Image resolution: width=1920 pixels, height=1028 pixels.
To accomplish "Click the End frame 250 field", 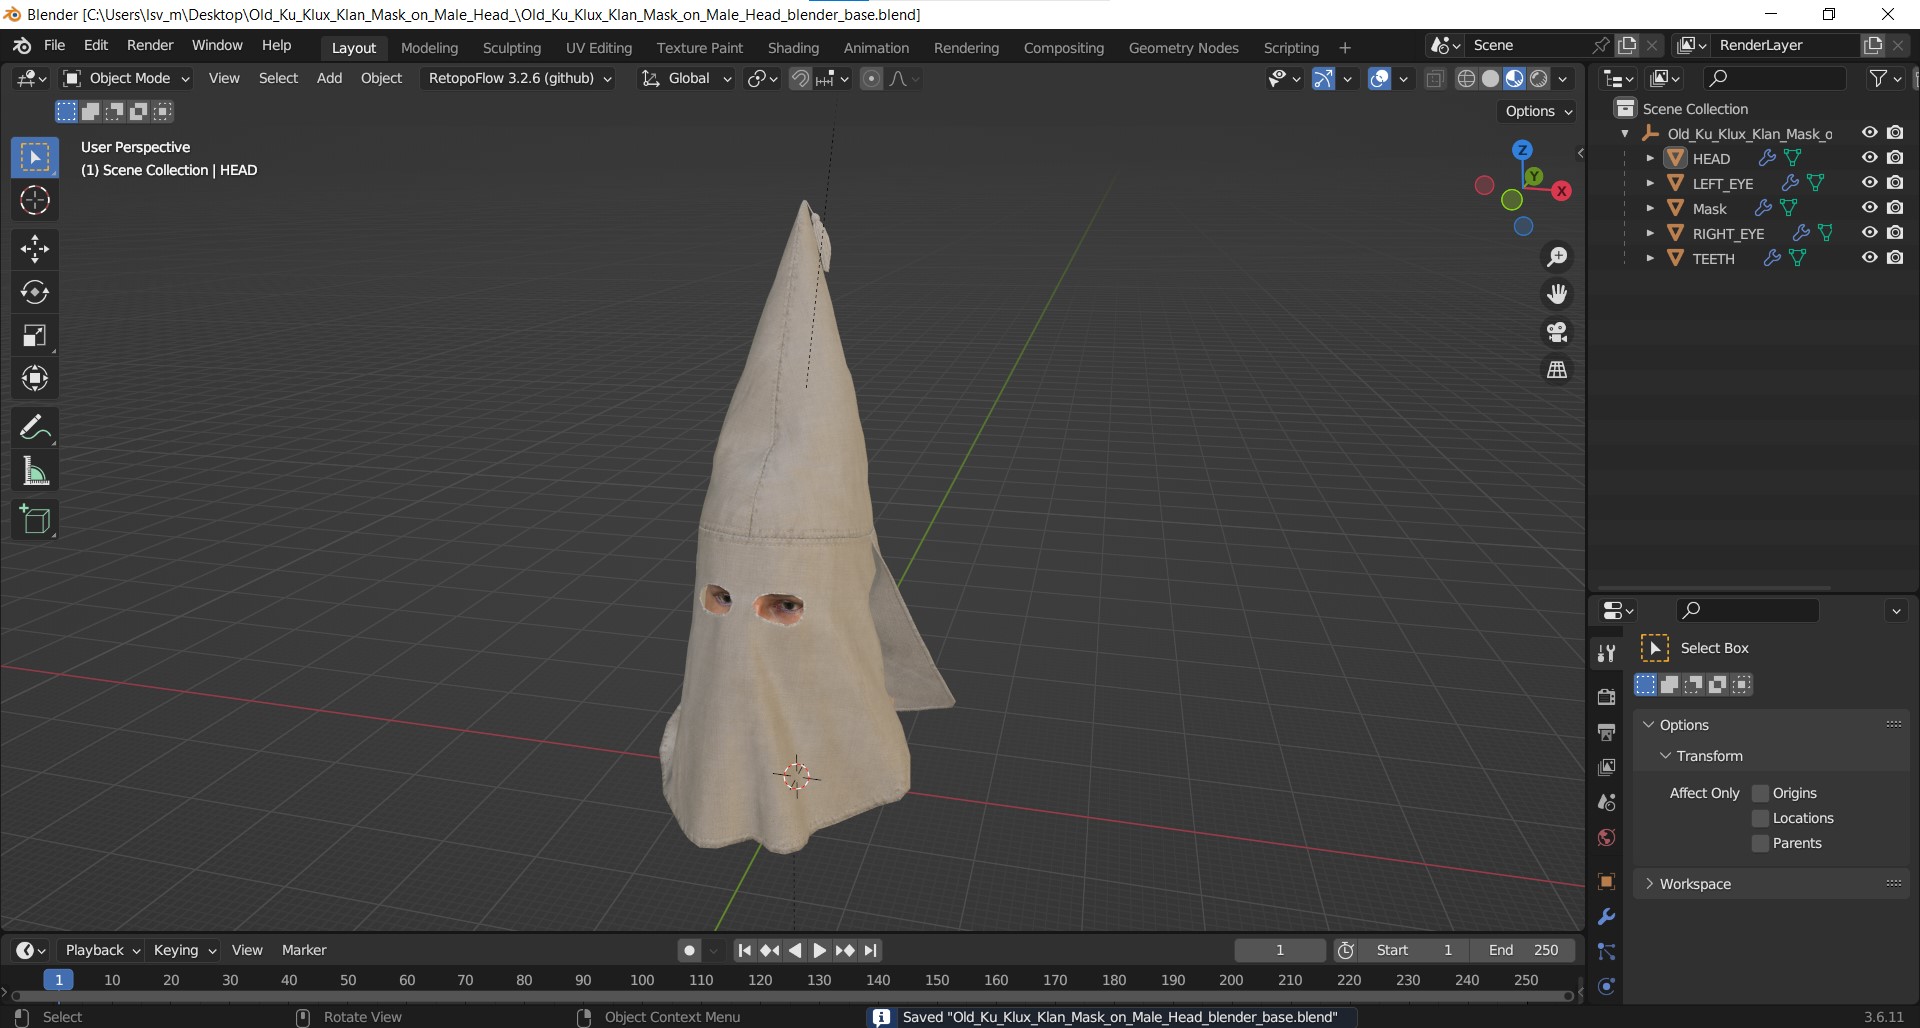I will (x=1523, y=950).
